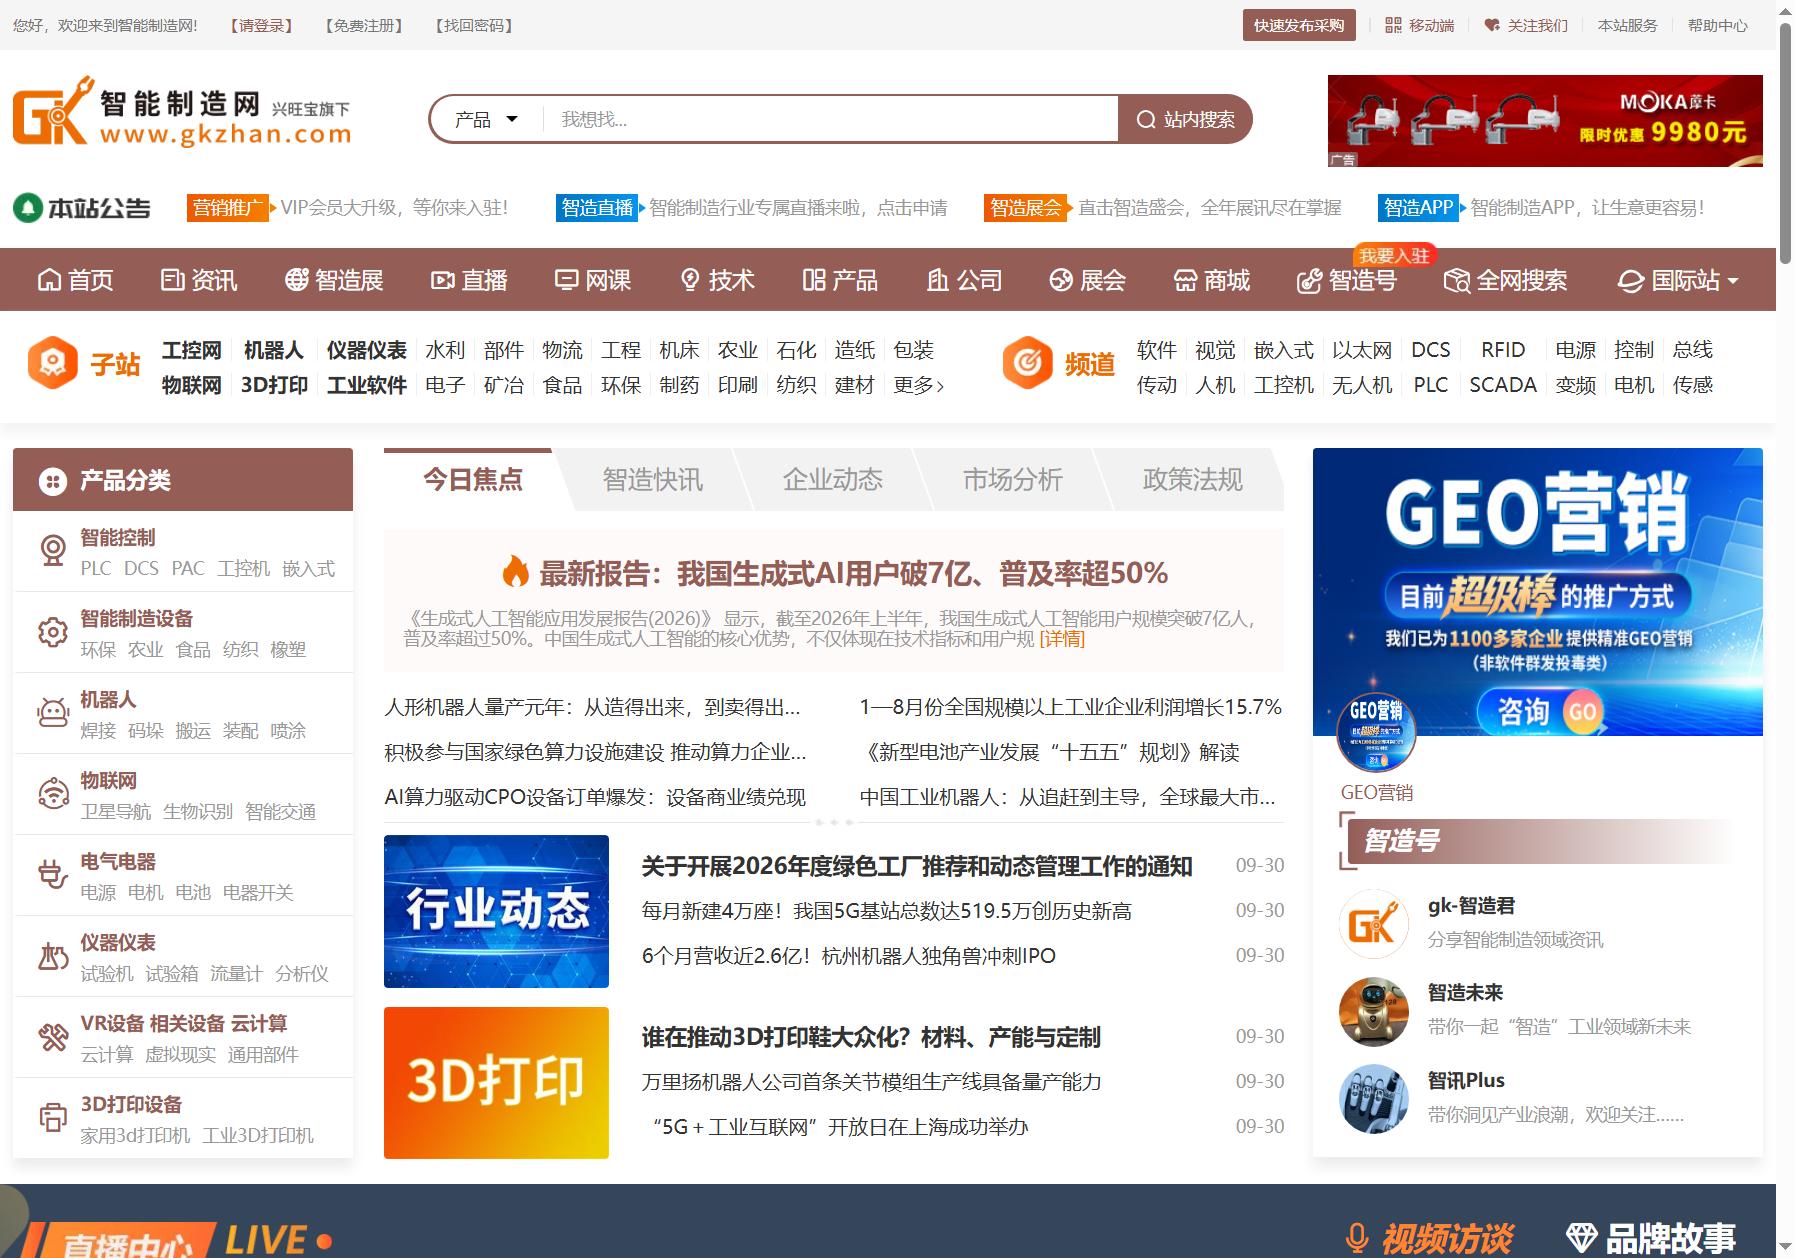The image size is (1795, 1258).
Task: Click the QR code icon beside 移动端
Action: tap(1393, 25)
